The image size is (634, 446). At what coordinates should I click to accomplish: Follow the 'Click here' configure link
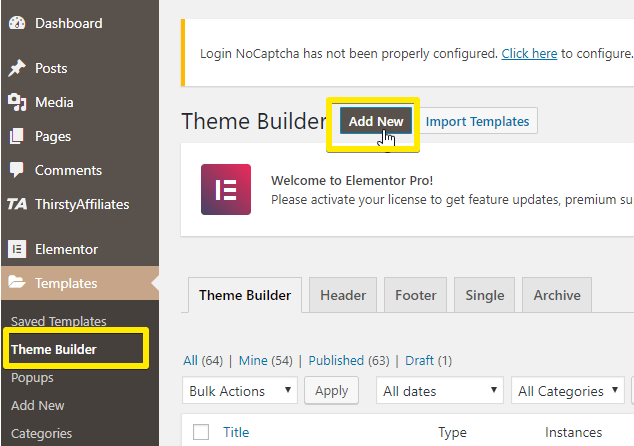(x=529, y=53)
